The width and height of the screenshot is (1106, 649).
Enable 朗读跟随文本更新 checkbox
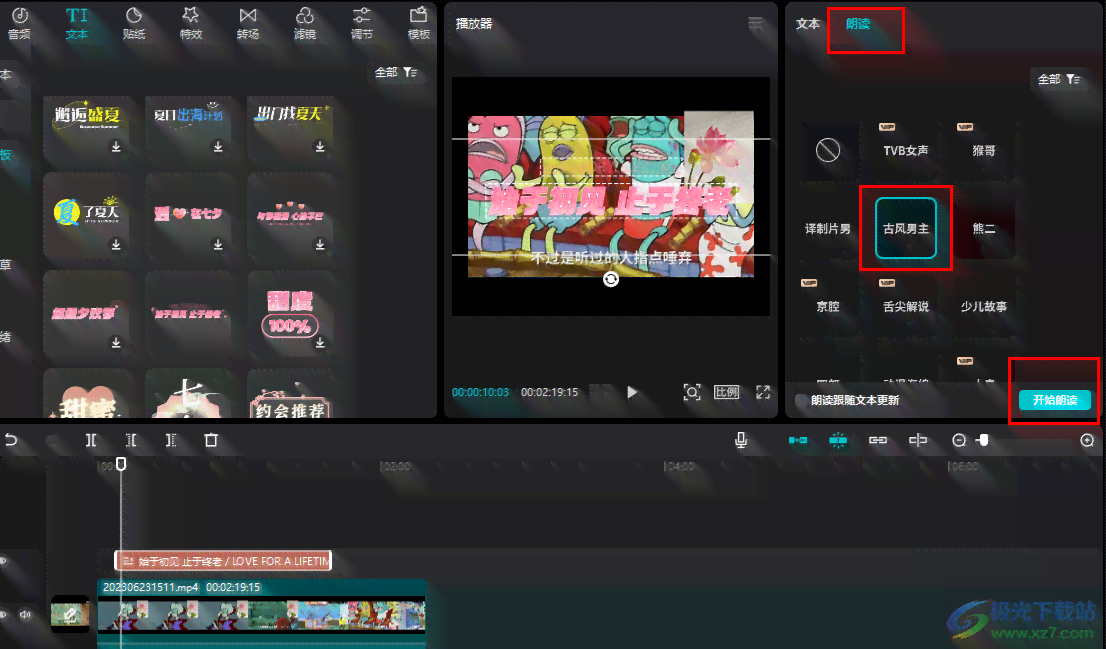[x=801, y=400]
